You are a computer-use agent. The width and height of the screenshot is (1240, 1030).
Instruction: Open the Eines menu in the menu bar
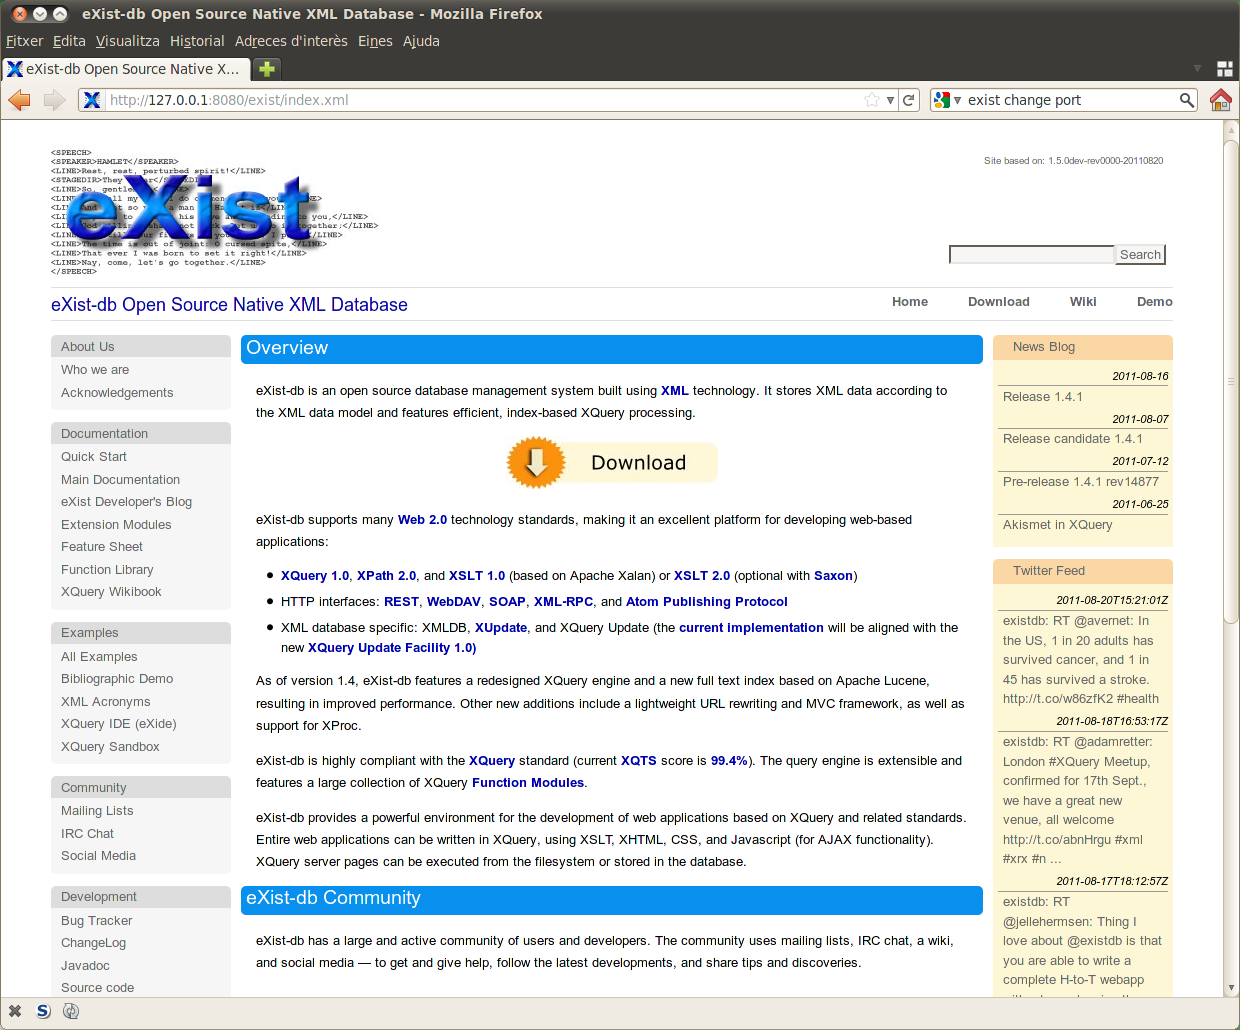click(375, 41)
